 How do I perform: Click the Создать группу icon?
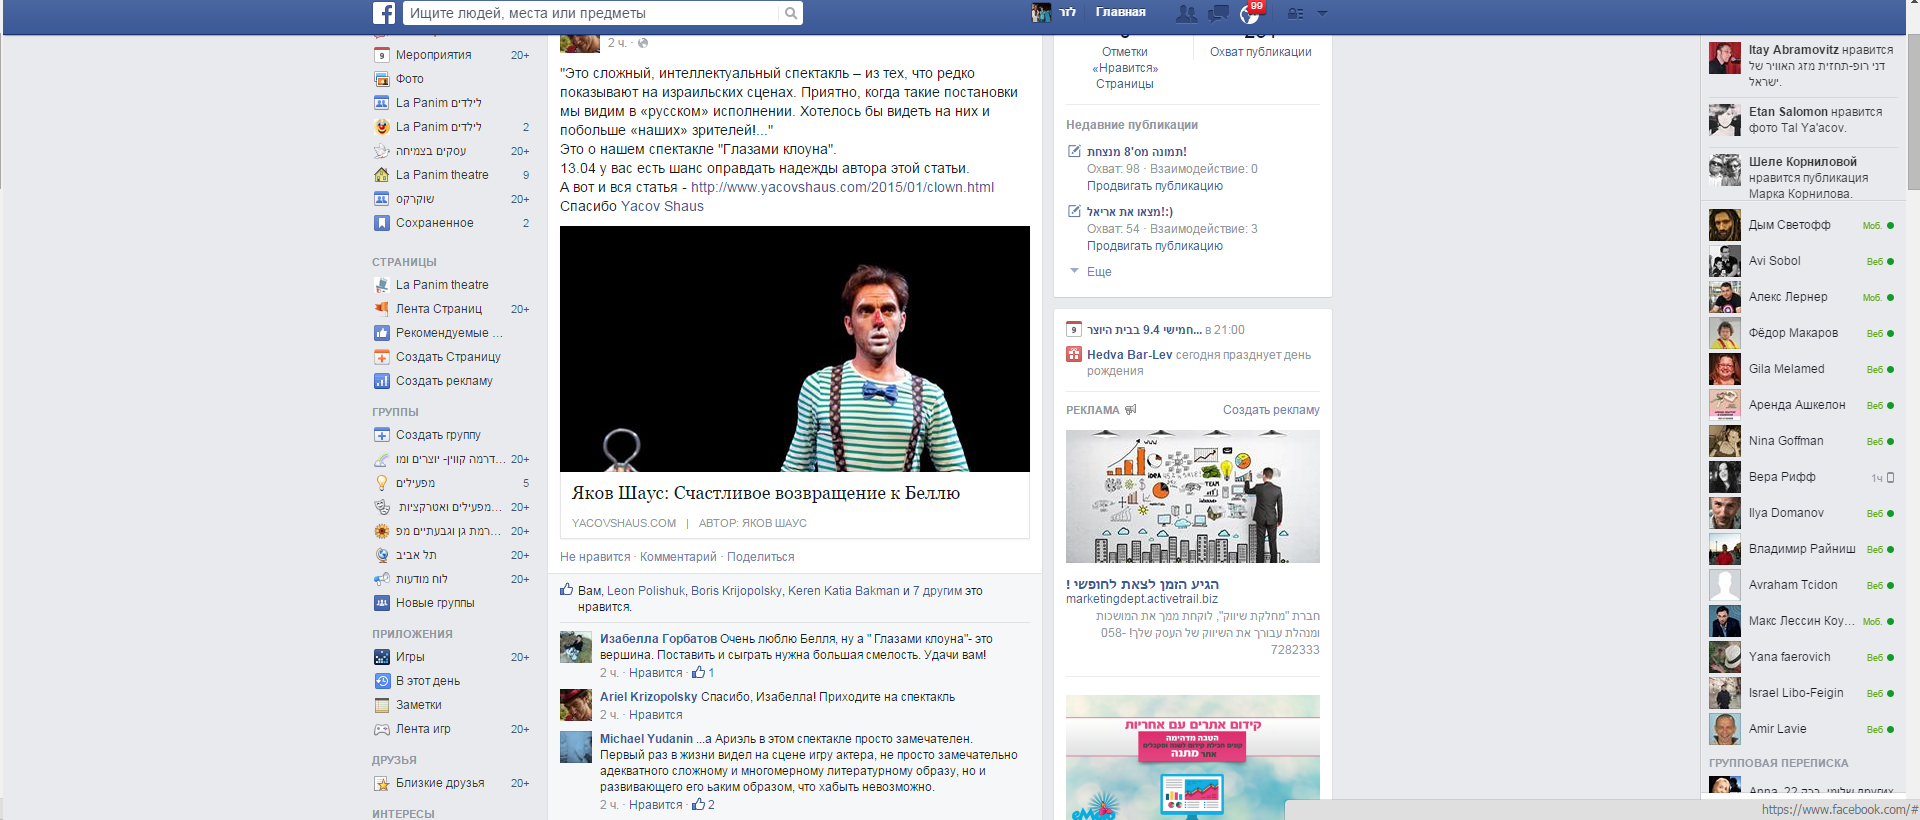click(x=381, y=435)
